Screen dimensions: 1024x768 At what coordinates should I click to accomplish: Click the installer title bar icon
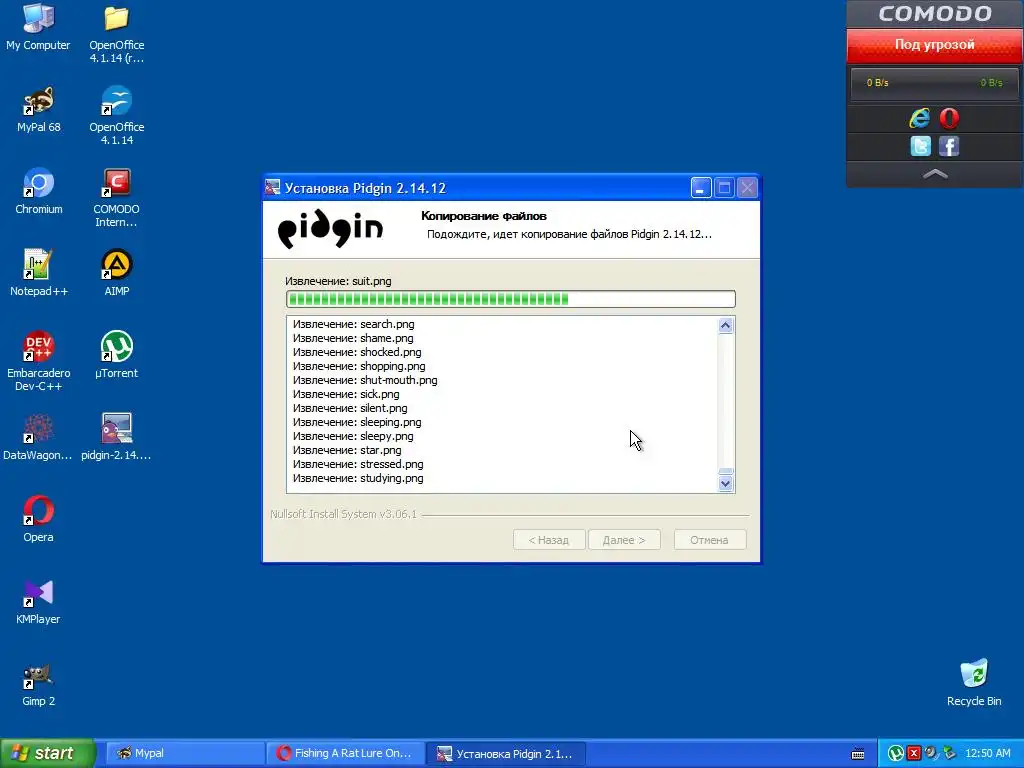tap(273, 188)
